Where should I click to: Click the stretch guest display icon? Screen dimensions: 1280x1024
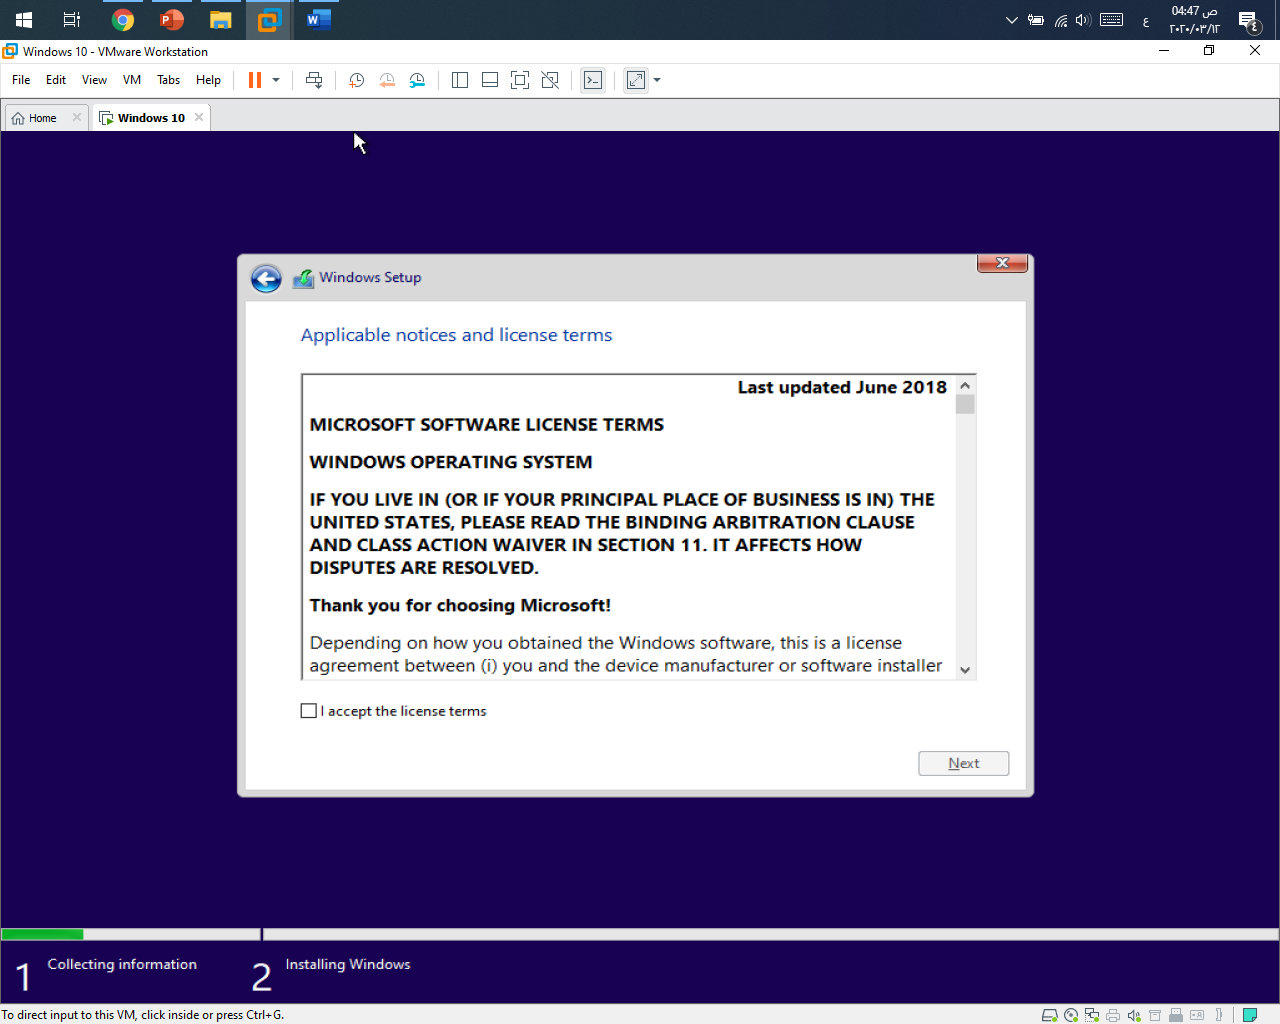point(636,80)
